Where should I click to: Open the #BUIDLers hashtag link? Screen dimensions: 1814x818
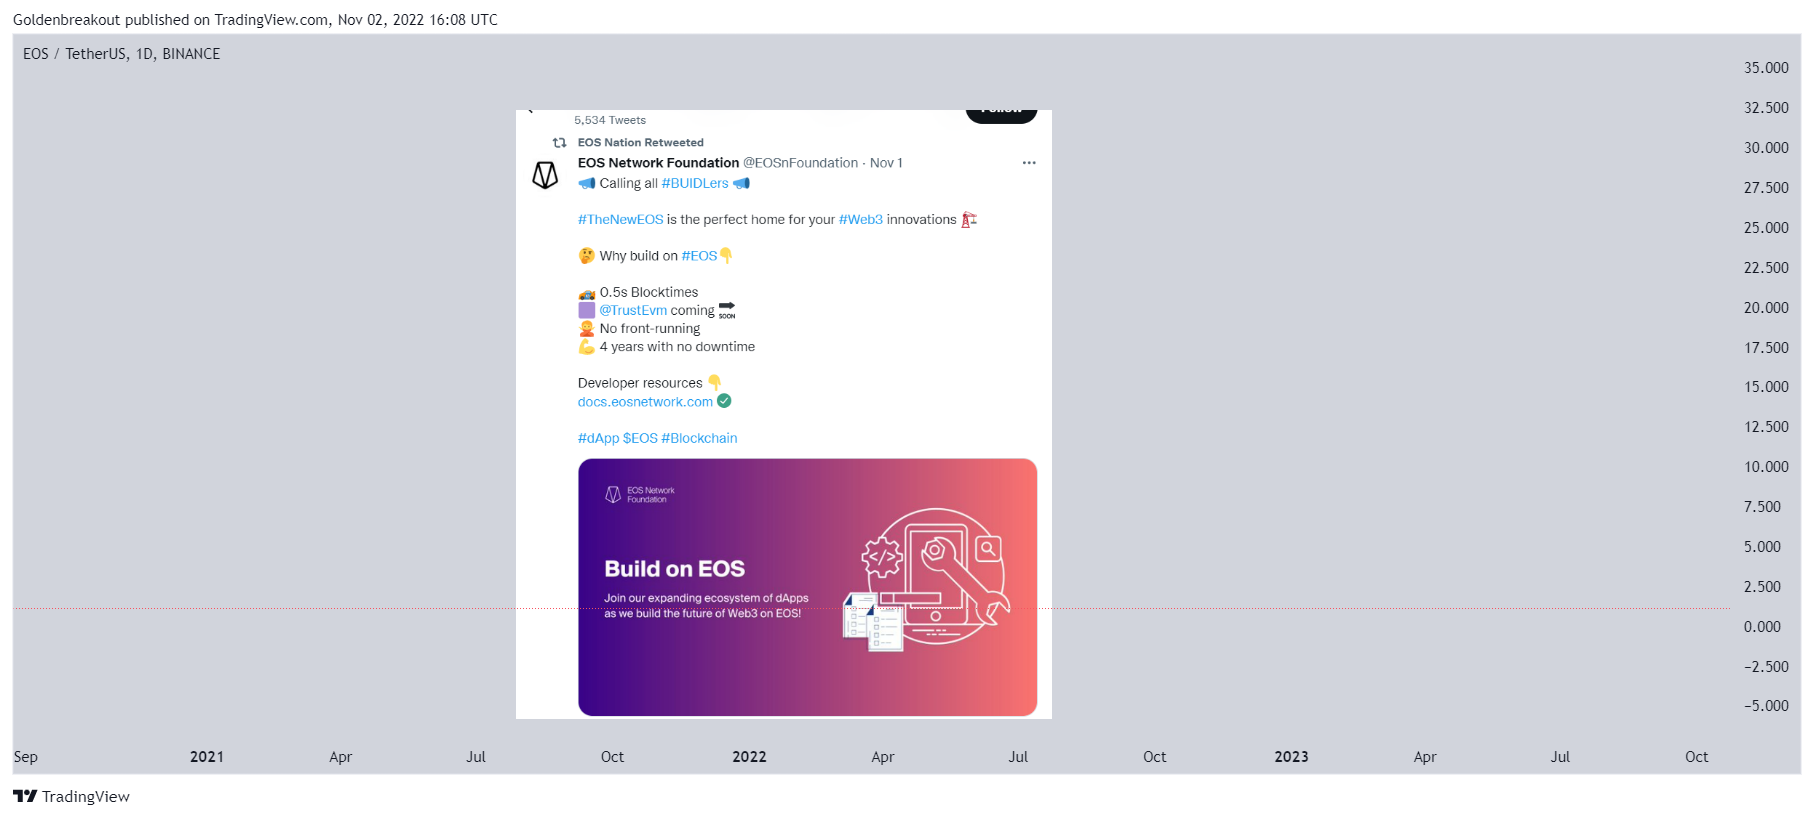(x=695, y=184)
